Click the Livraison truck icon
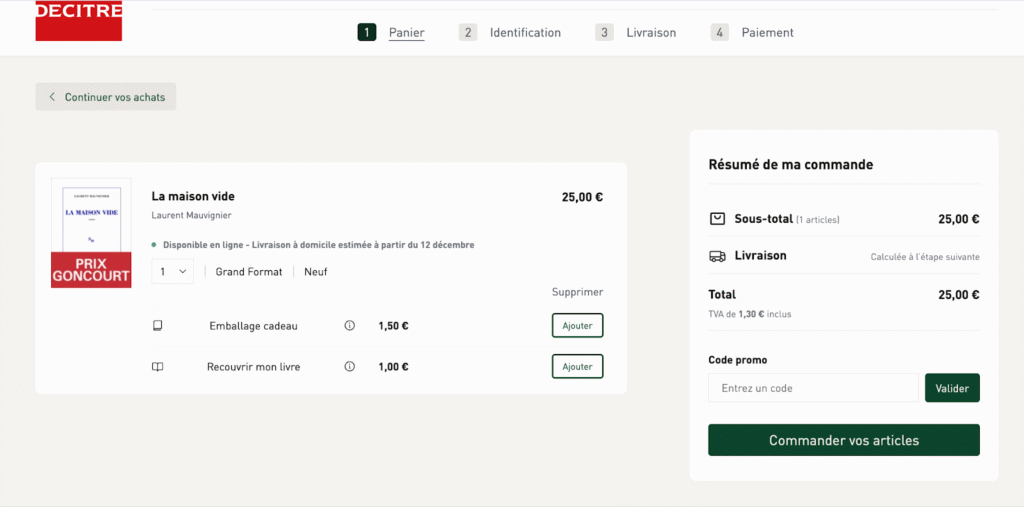Screen dimensions: 1024x507 (x=717, y=256)
